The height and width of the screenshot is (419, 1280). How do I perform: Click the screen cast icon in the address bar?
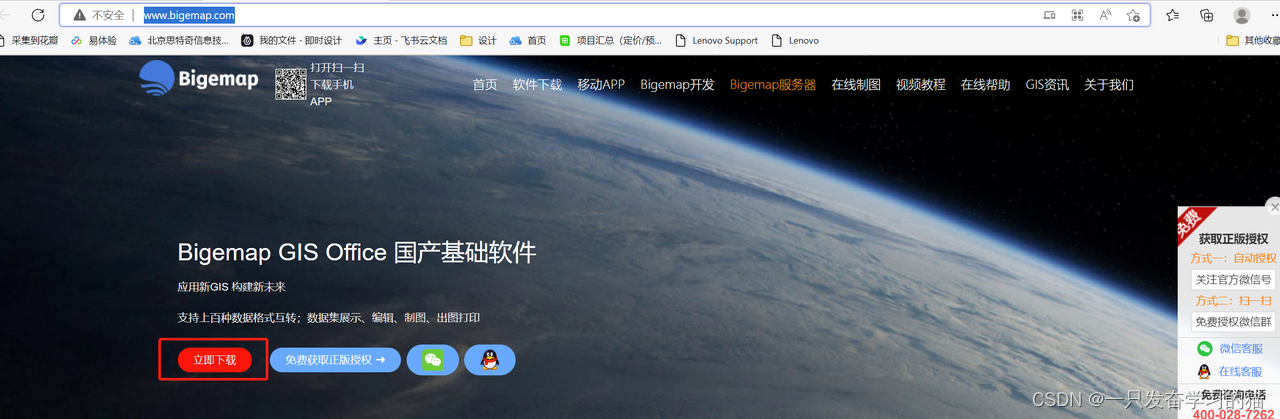point(1049,15)
